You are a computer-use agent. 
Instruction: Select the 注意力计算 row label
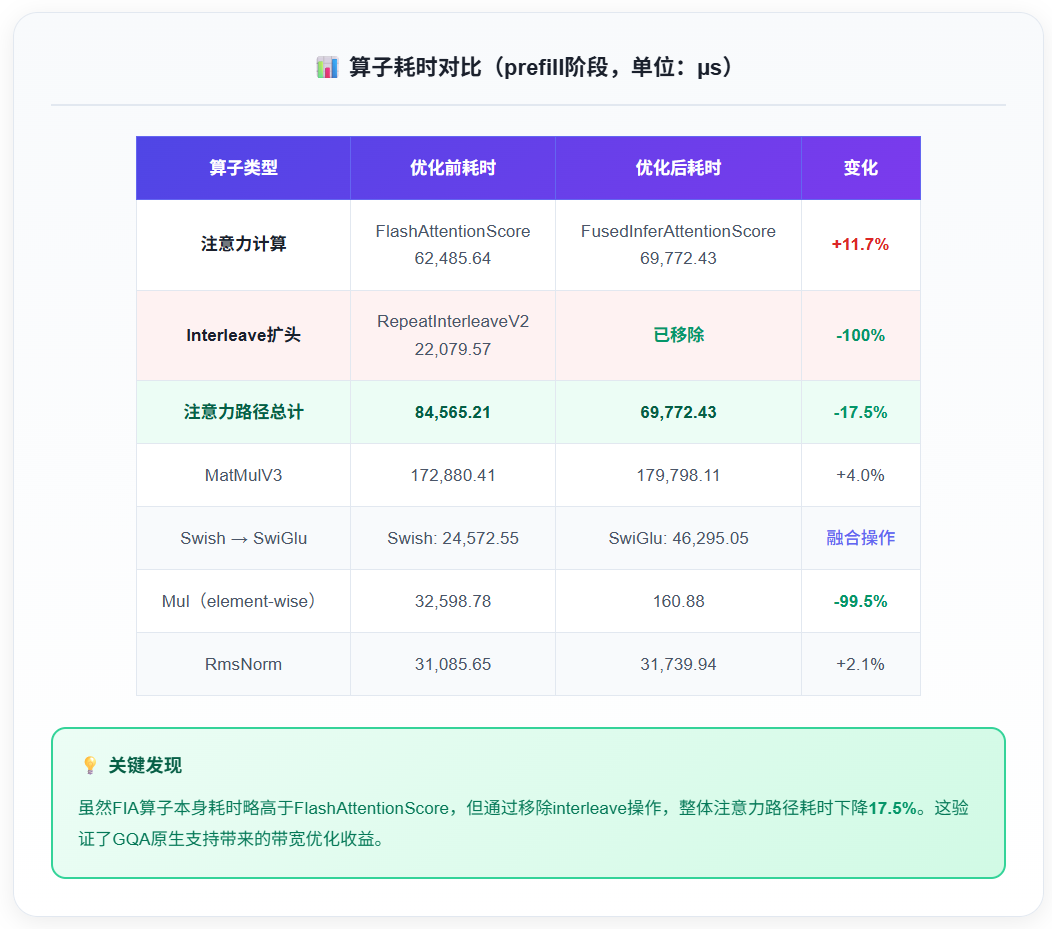click(x=244, y=244)
